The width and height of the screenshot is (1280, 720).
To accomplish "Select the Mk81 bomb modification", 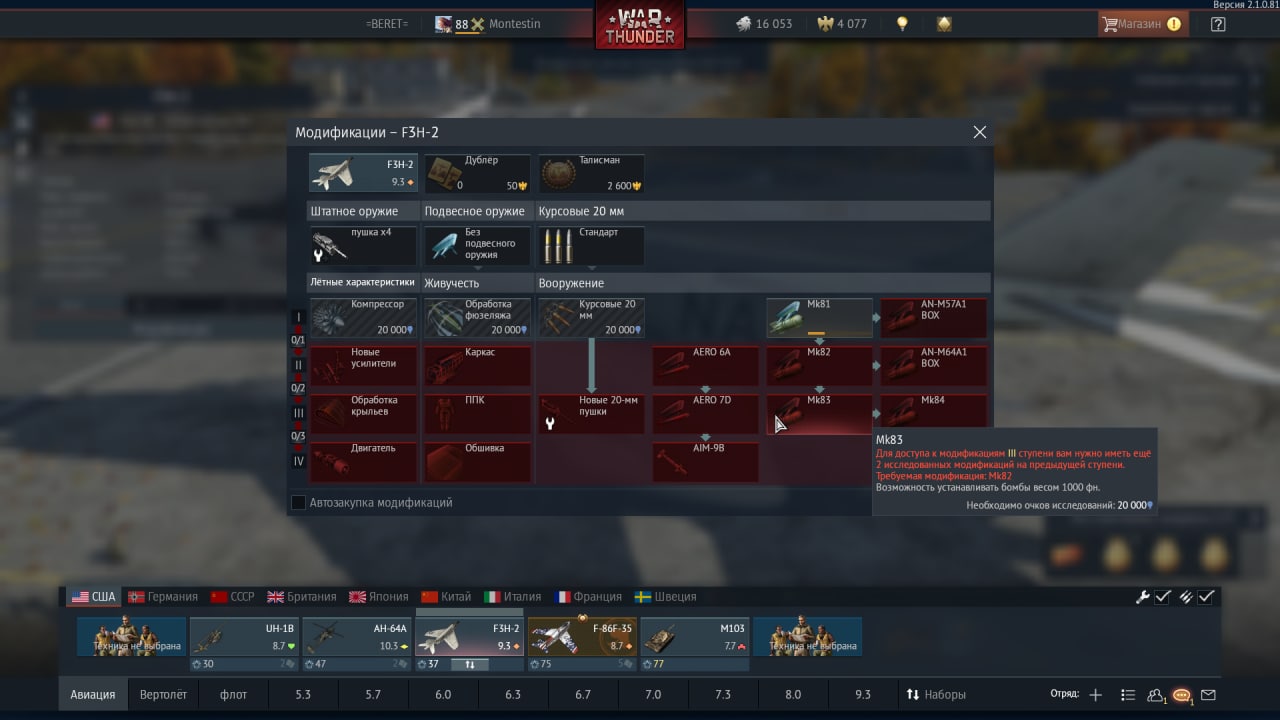I will coord(820,318).
